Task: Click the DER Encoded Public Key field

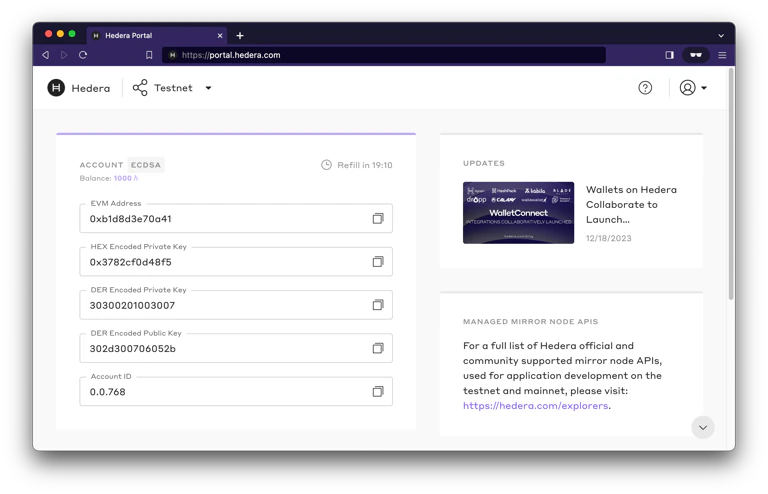Action: (236, 348)
